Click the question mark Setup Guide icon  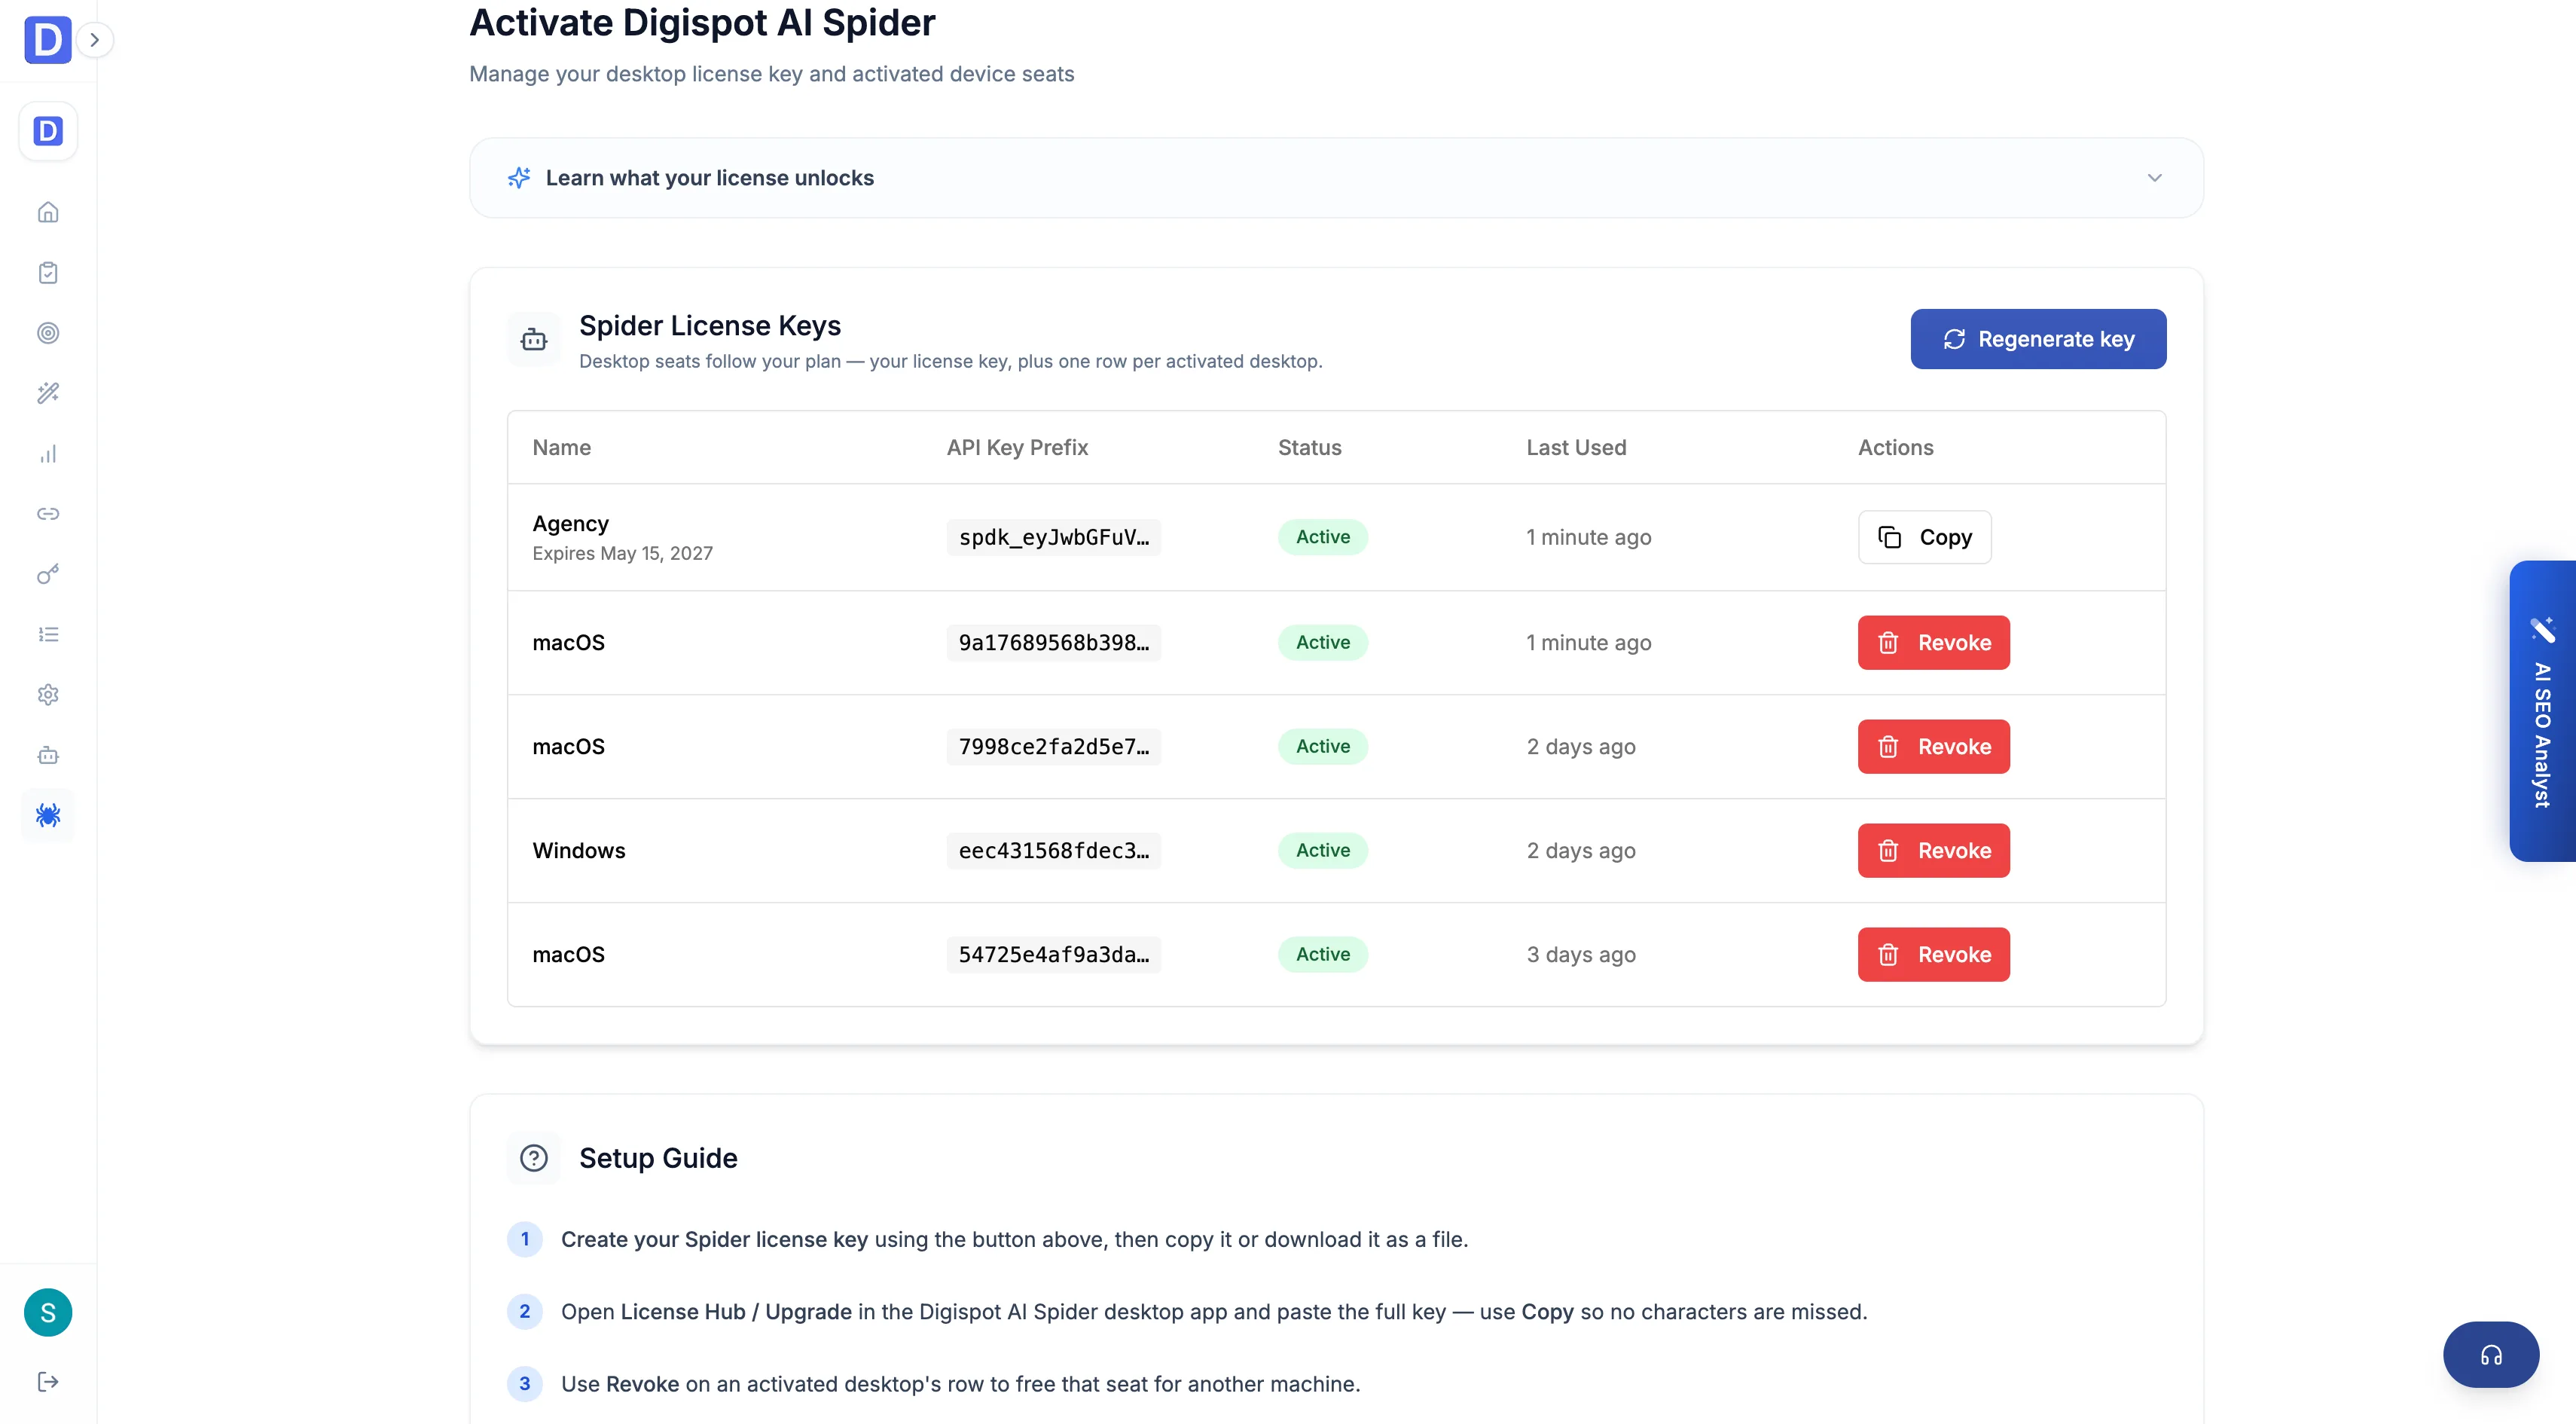534,1158
